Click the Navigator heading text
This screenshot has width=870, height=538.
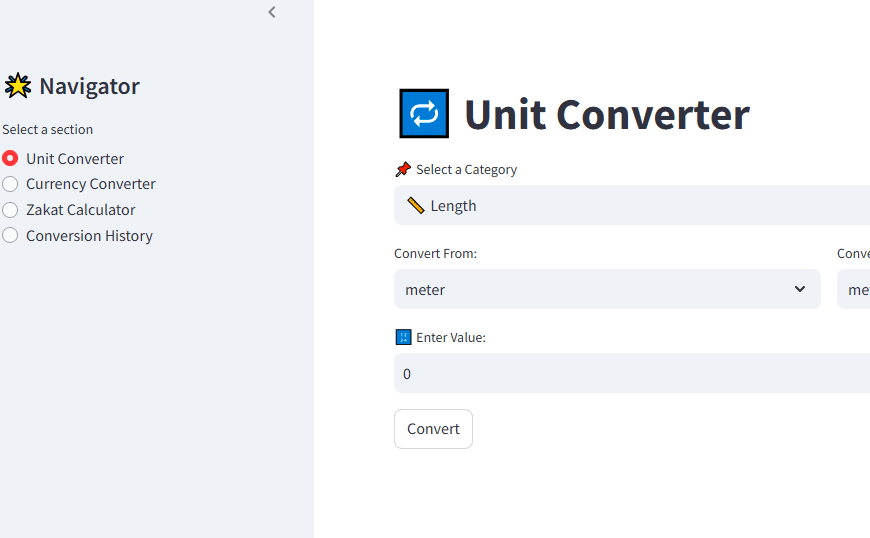(89, 87)
